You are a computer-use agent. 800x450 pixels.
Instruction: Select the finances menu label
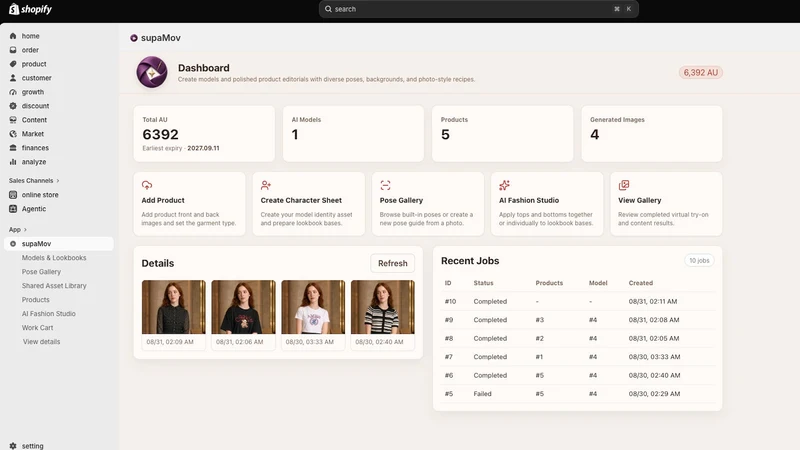35,148
